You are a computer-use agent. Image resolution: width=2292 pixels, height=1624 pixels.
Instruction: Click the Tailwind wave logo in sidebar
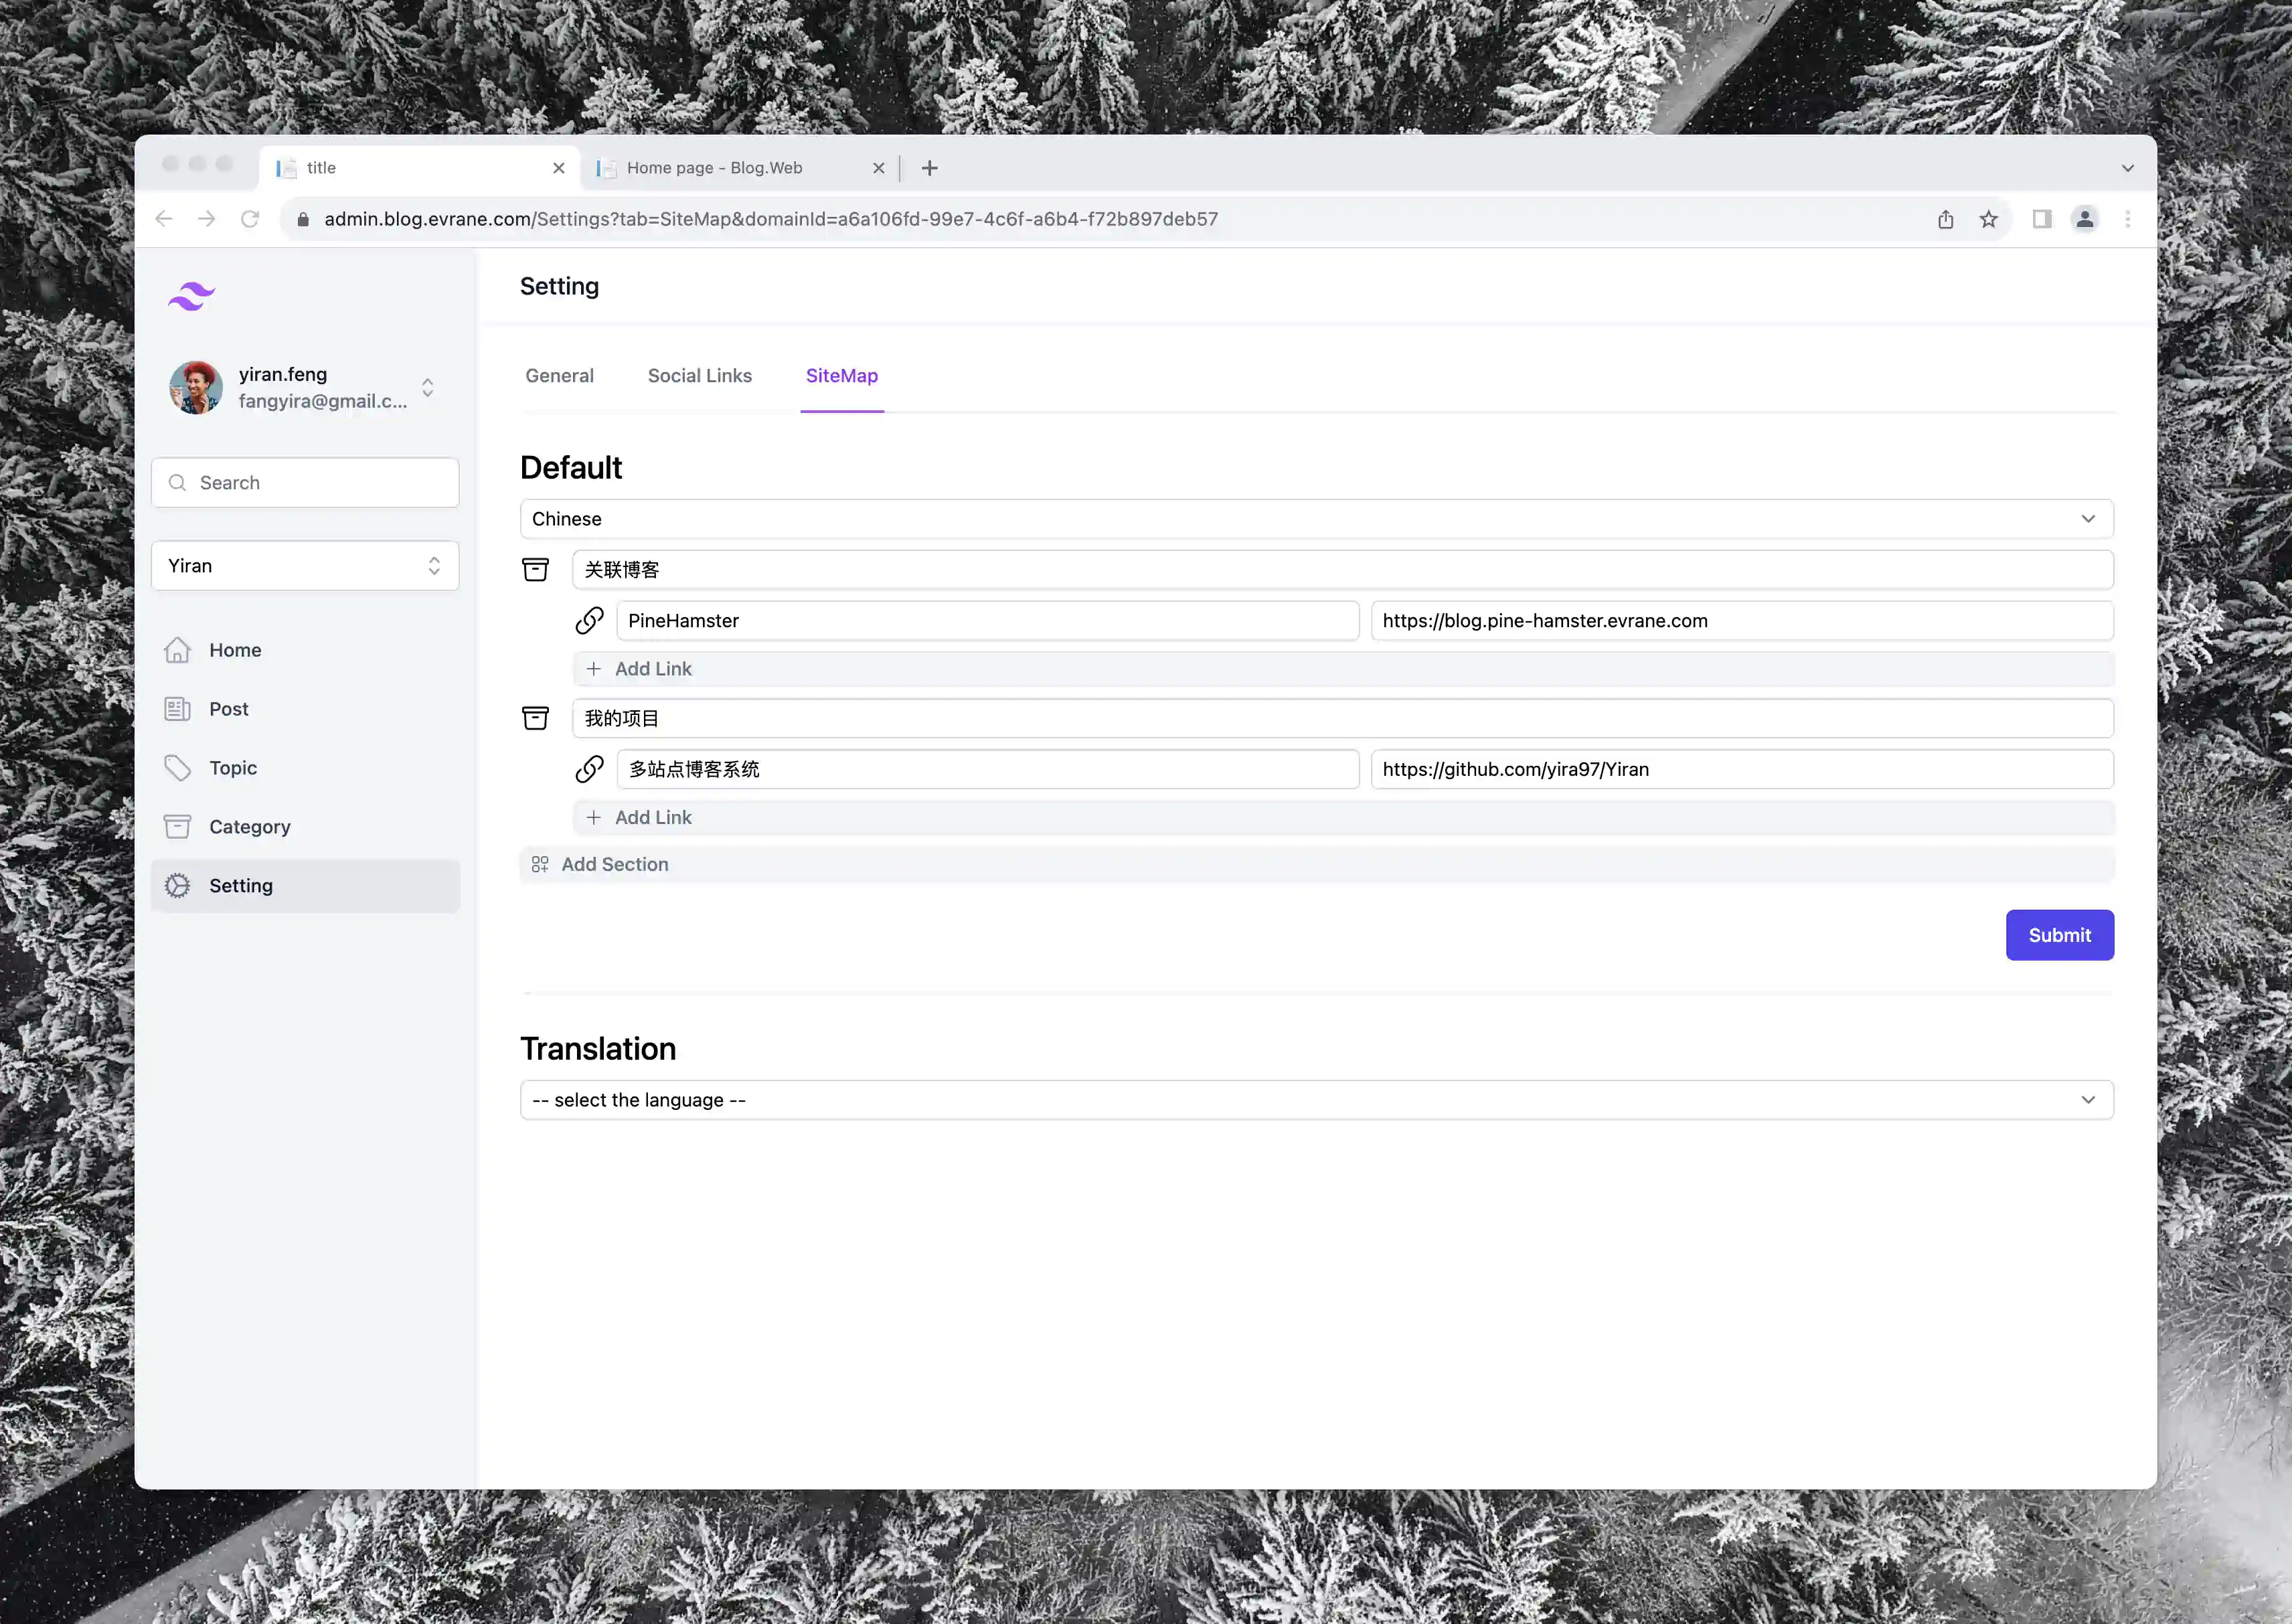[192, 296]
